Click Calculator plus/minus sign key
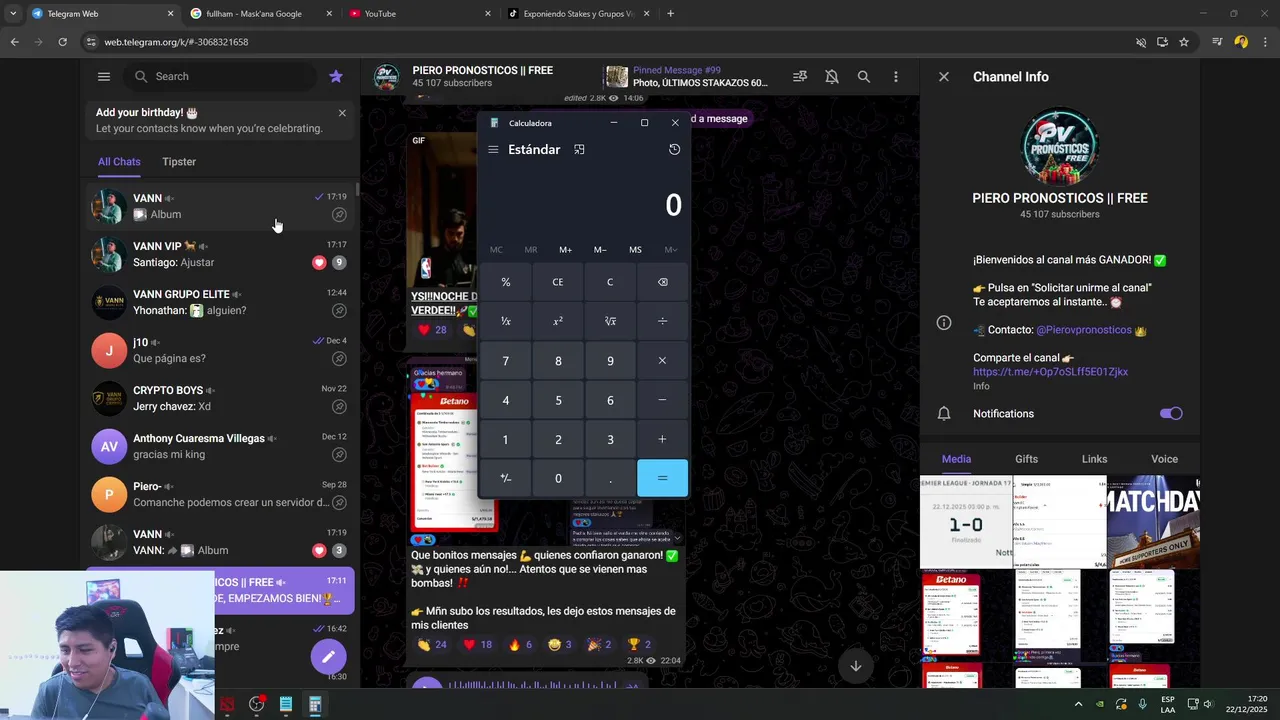Image resolution: width=1280 pixels, height=720 pixels. 505,478
